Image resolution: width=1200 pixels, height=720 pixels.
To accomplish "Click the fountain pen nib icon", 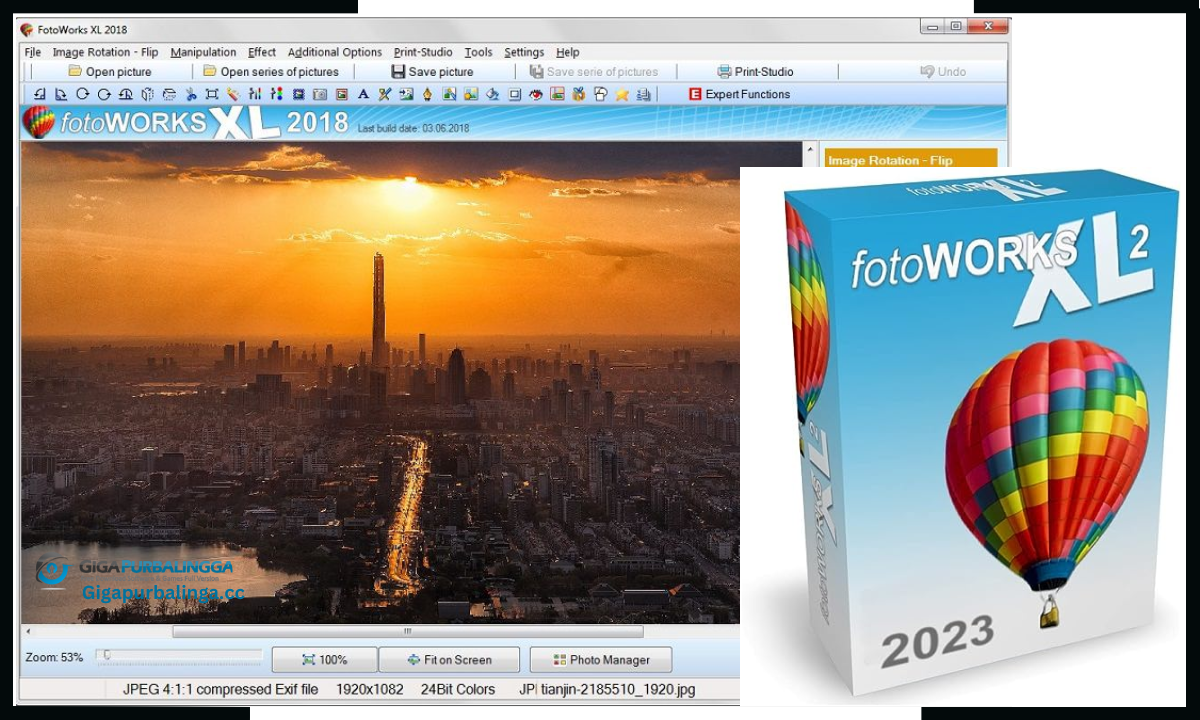I will point(427,94).
